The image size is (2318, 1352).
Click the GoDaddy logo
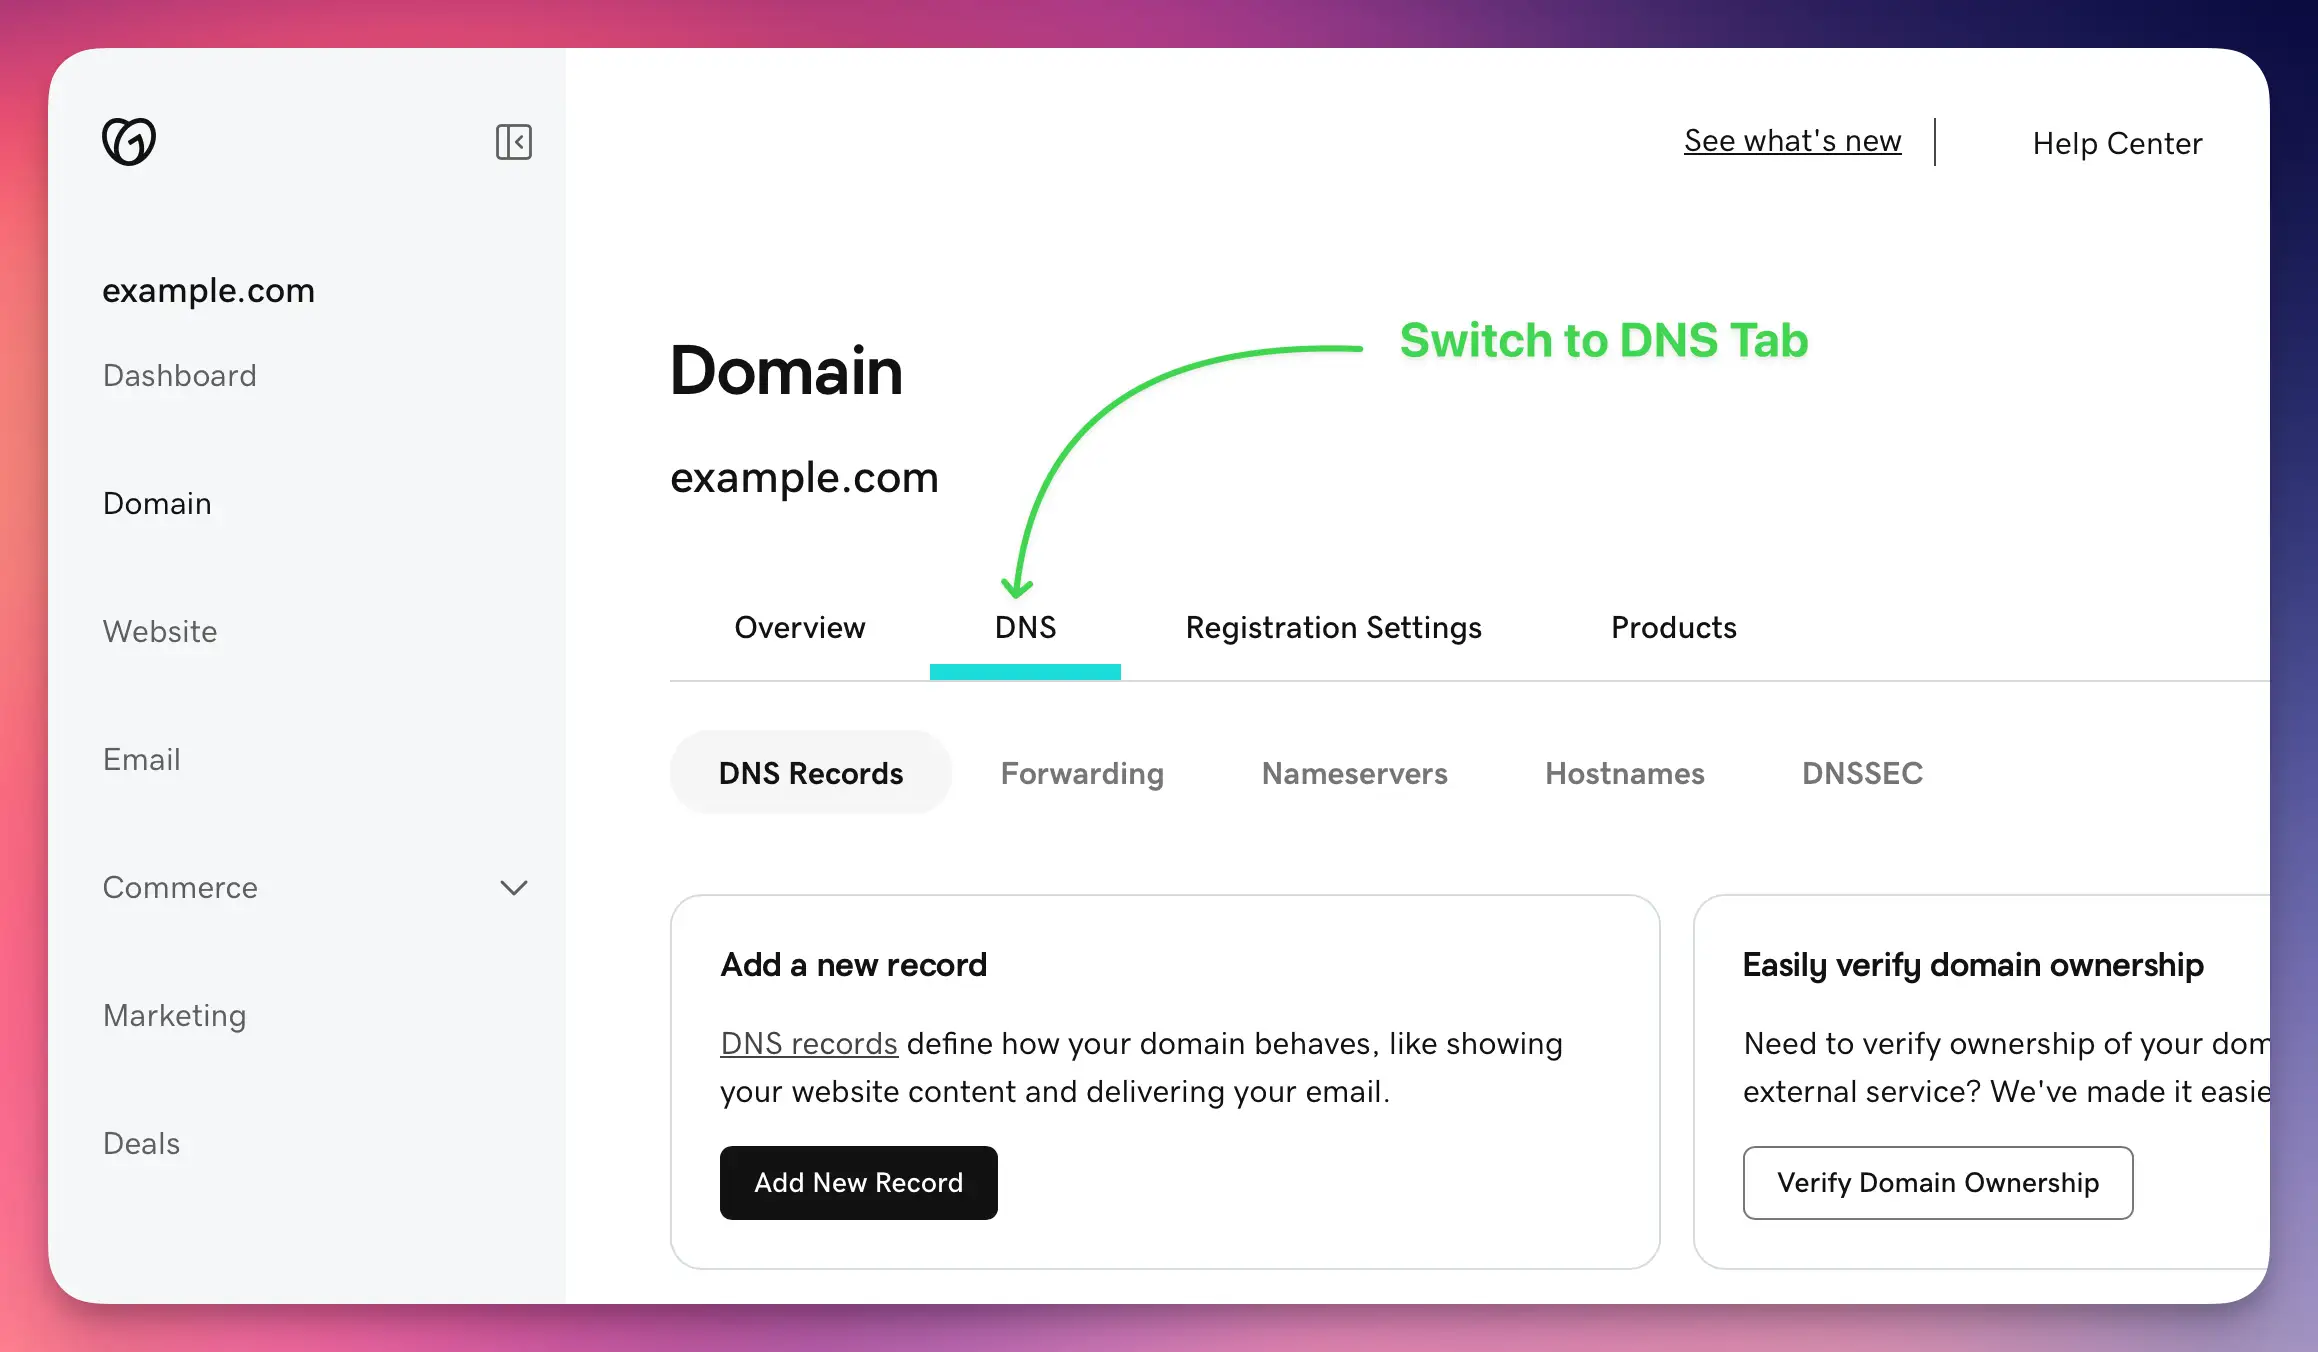(127, 142)
